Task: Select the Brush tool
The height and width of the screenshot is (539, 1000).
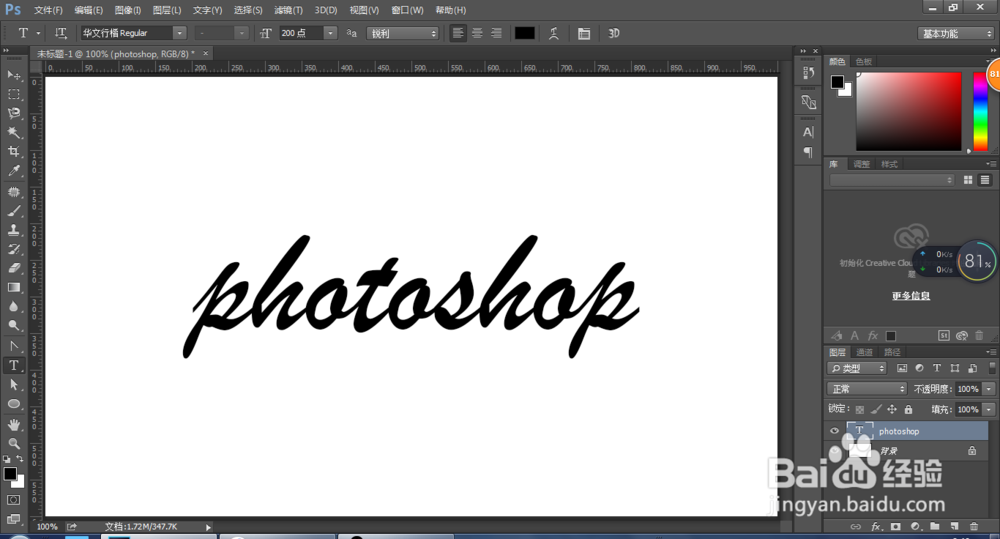Action: [13, 211]
